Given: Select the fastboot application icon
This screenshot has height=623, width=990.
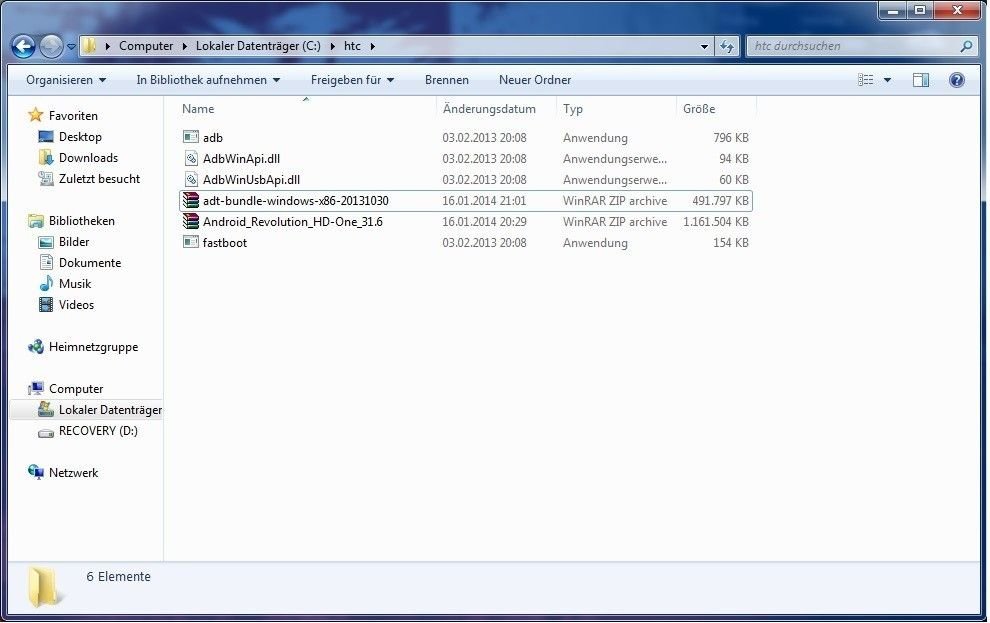Looking at the screenshot, I should (191, 242).
